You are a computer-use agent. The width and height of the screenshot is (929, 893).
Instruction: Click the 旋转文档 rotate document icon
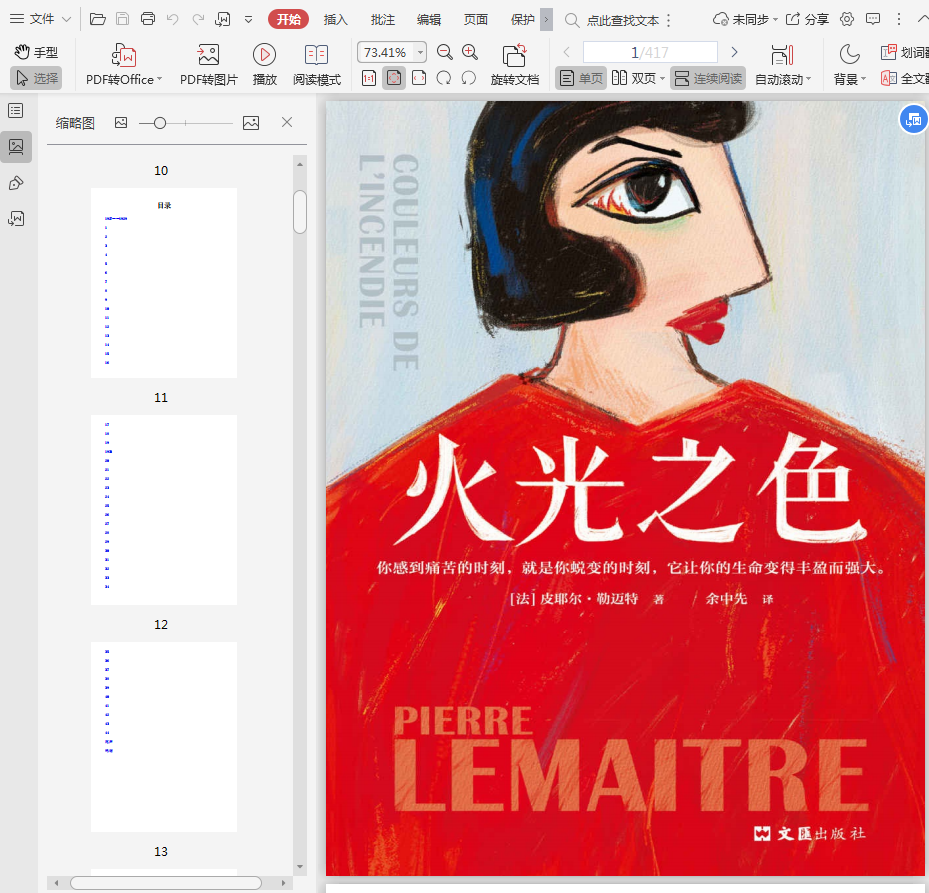[514, 56]
